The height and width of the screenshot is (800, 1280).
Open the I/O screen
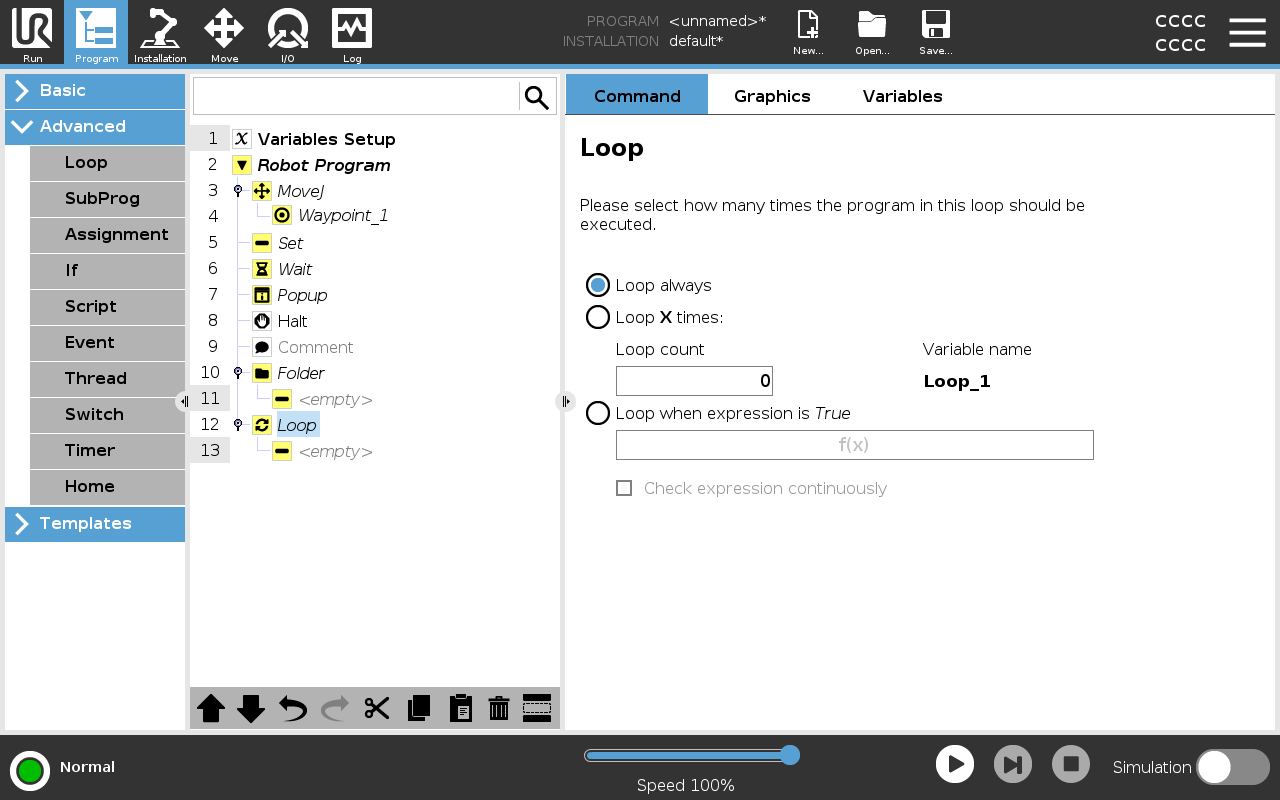(x=288, y=33)
